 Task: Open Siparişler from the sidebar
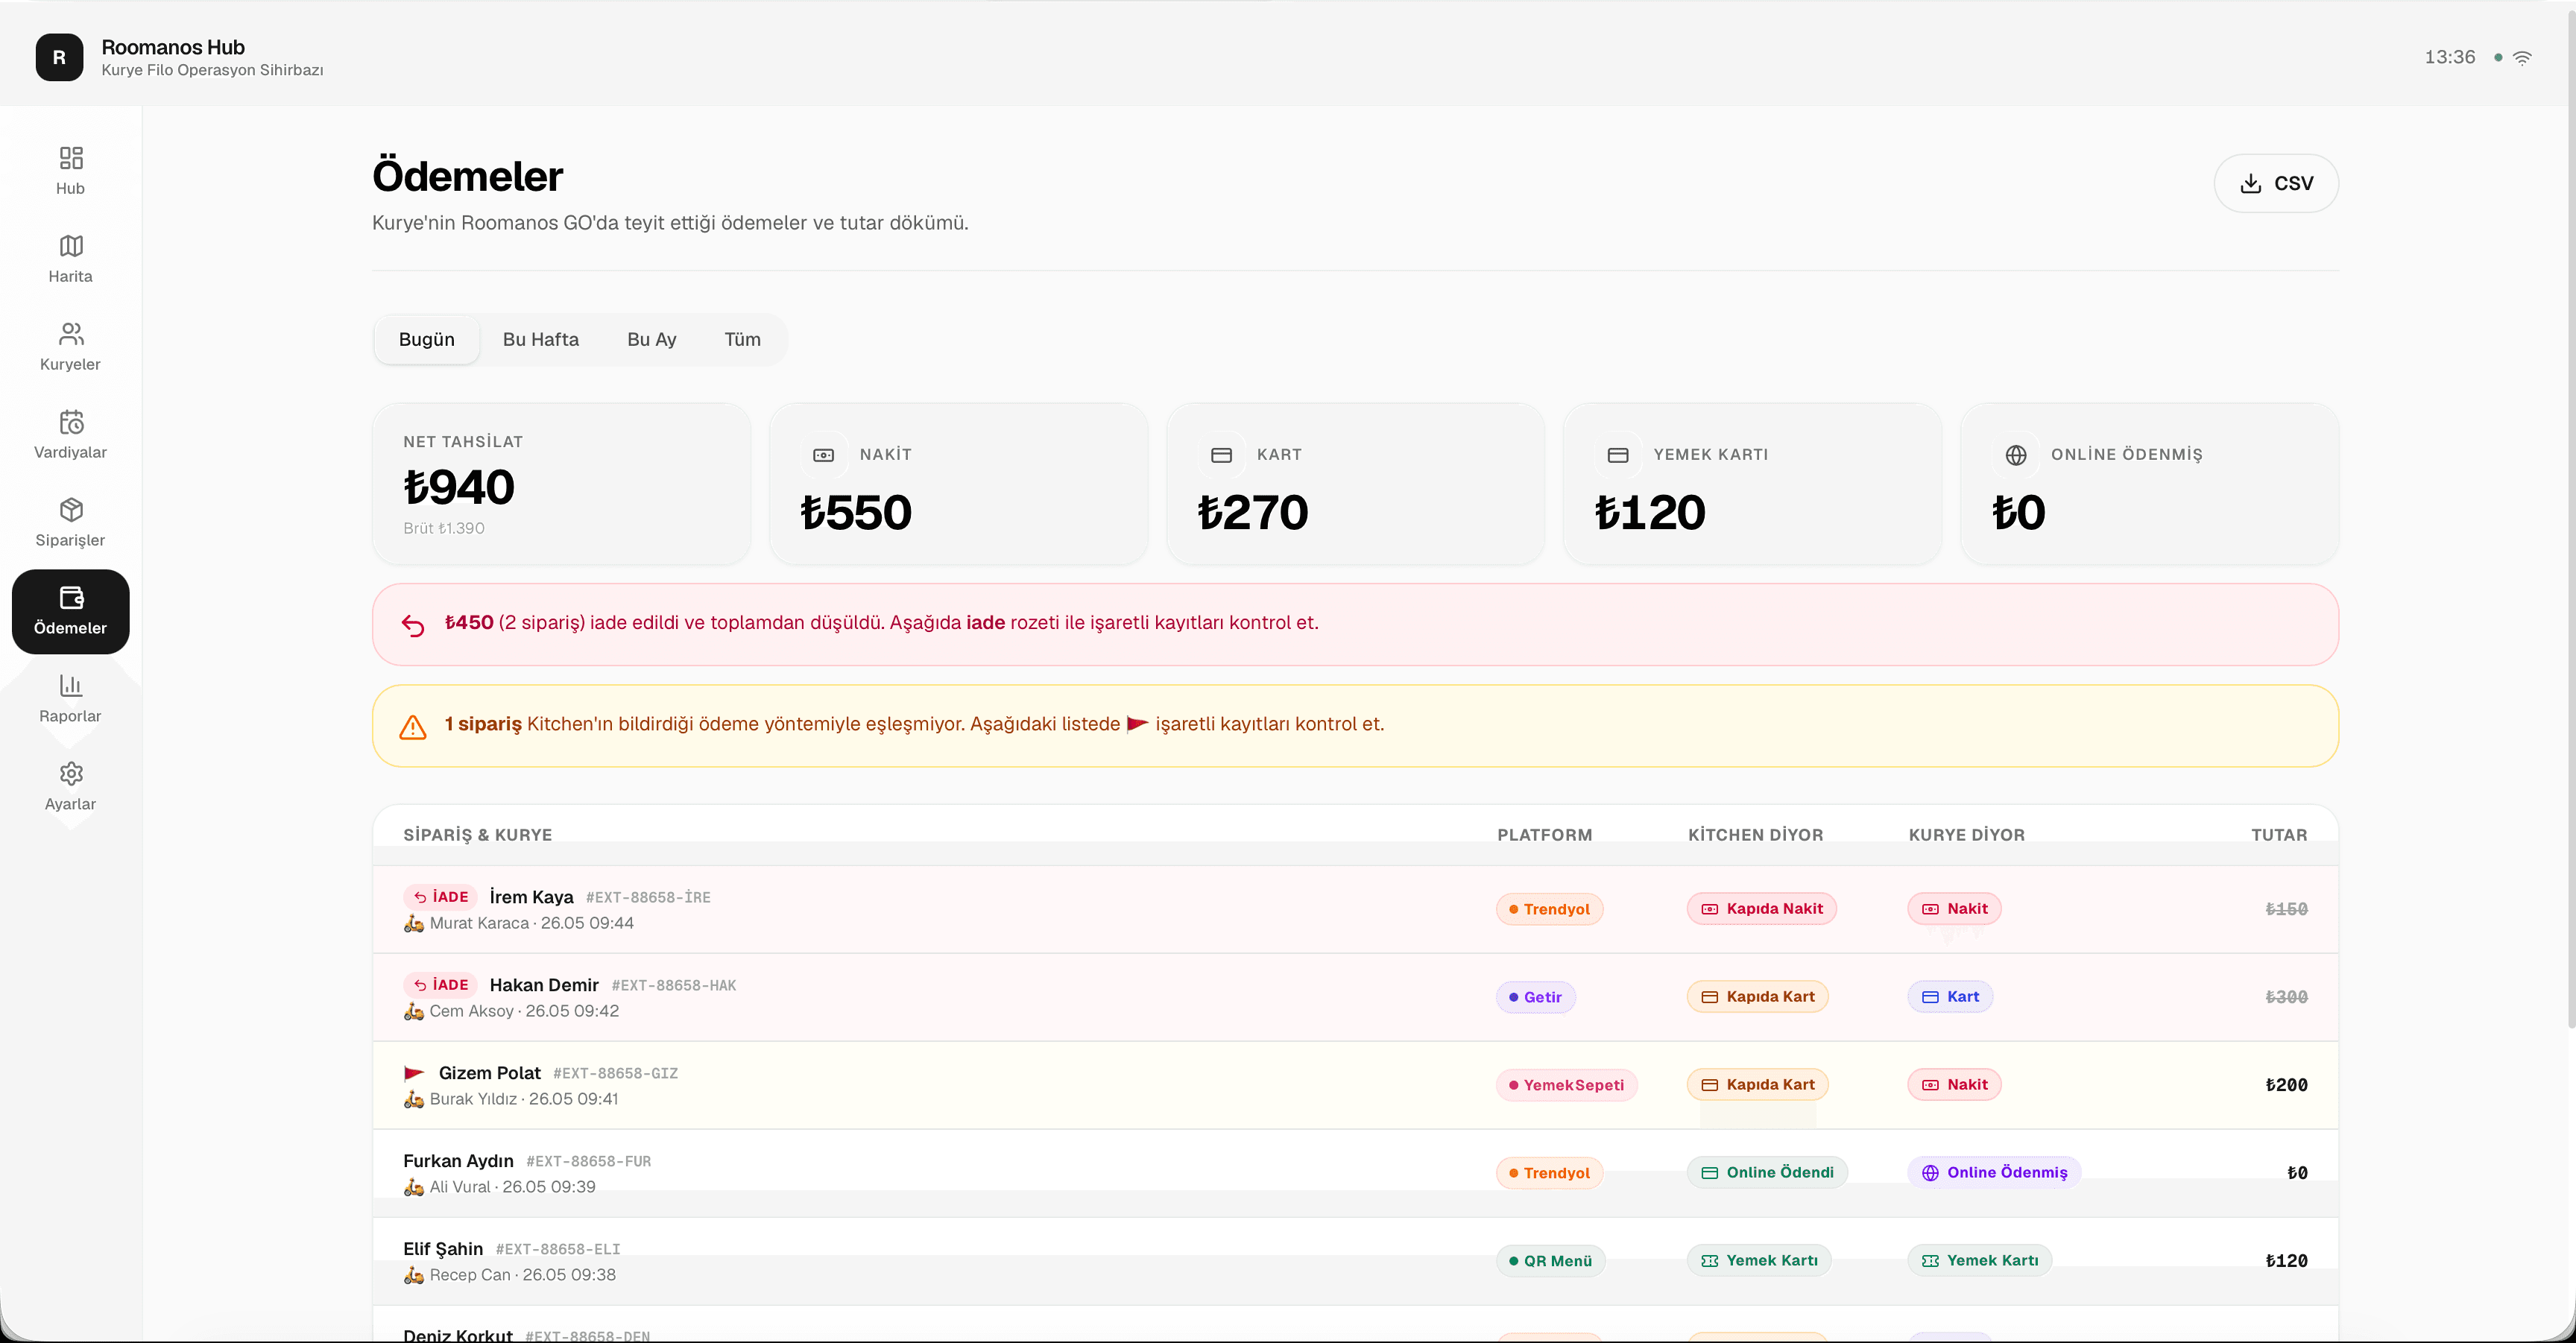point(70,523)
